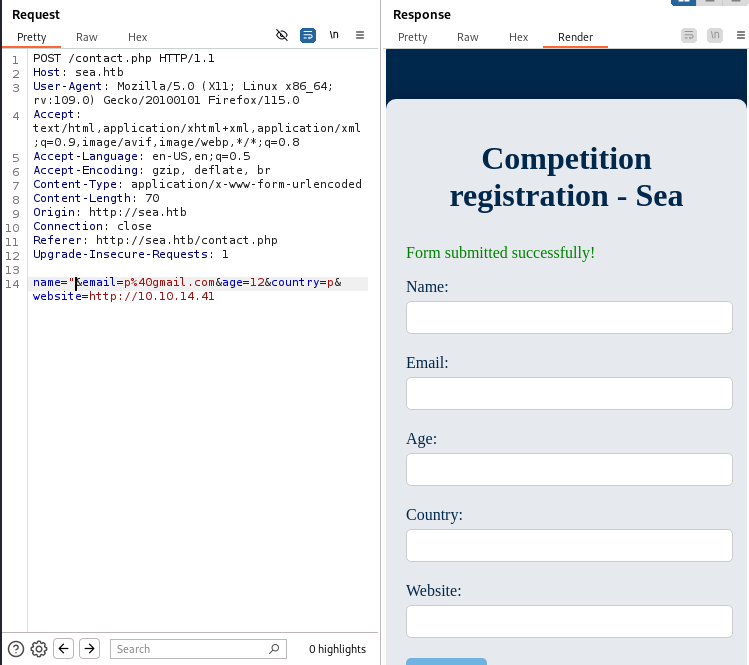Switch to Response Hex tab
The height and width of the screenshot is (665, 749).
point(518,37)
